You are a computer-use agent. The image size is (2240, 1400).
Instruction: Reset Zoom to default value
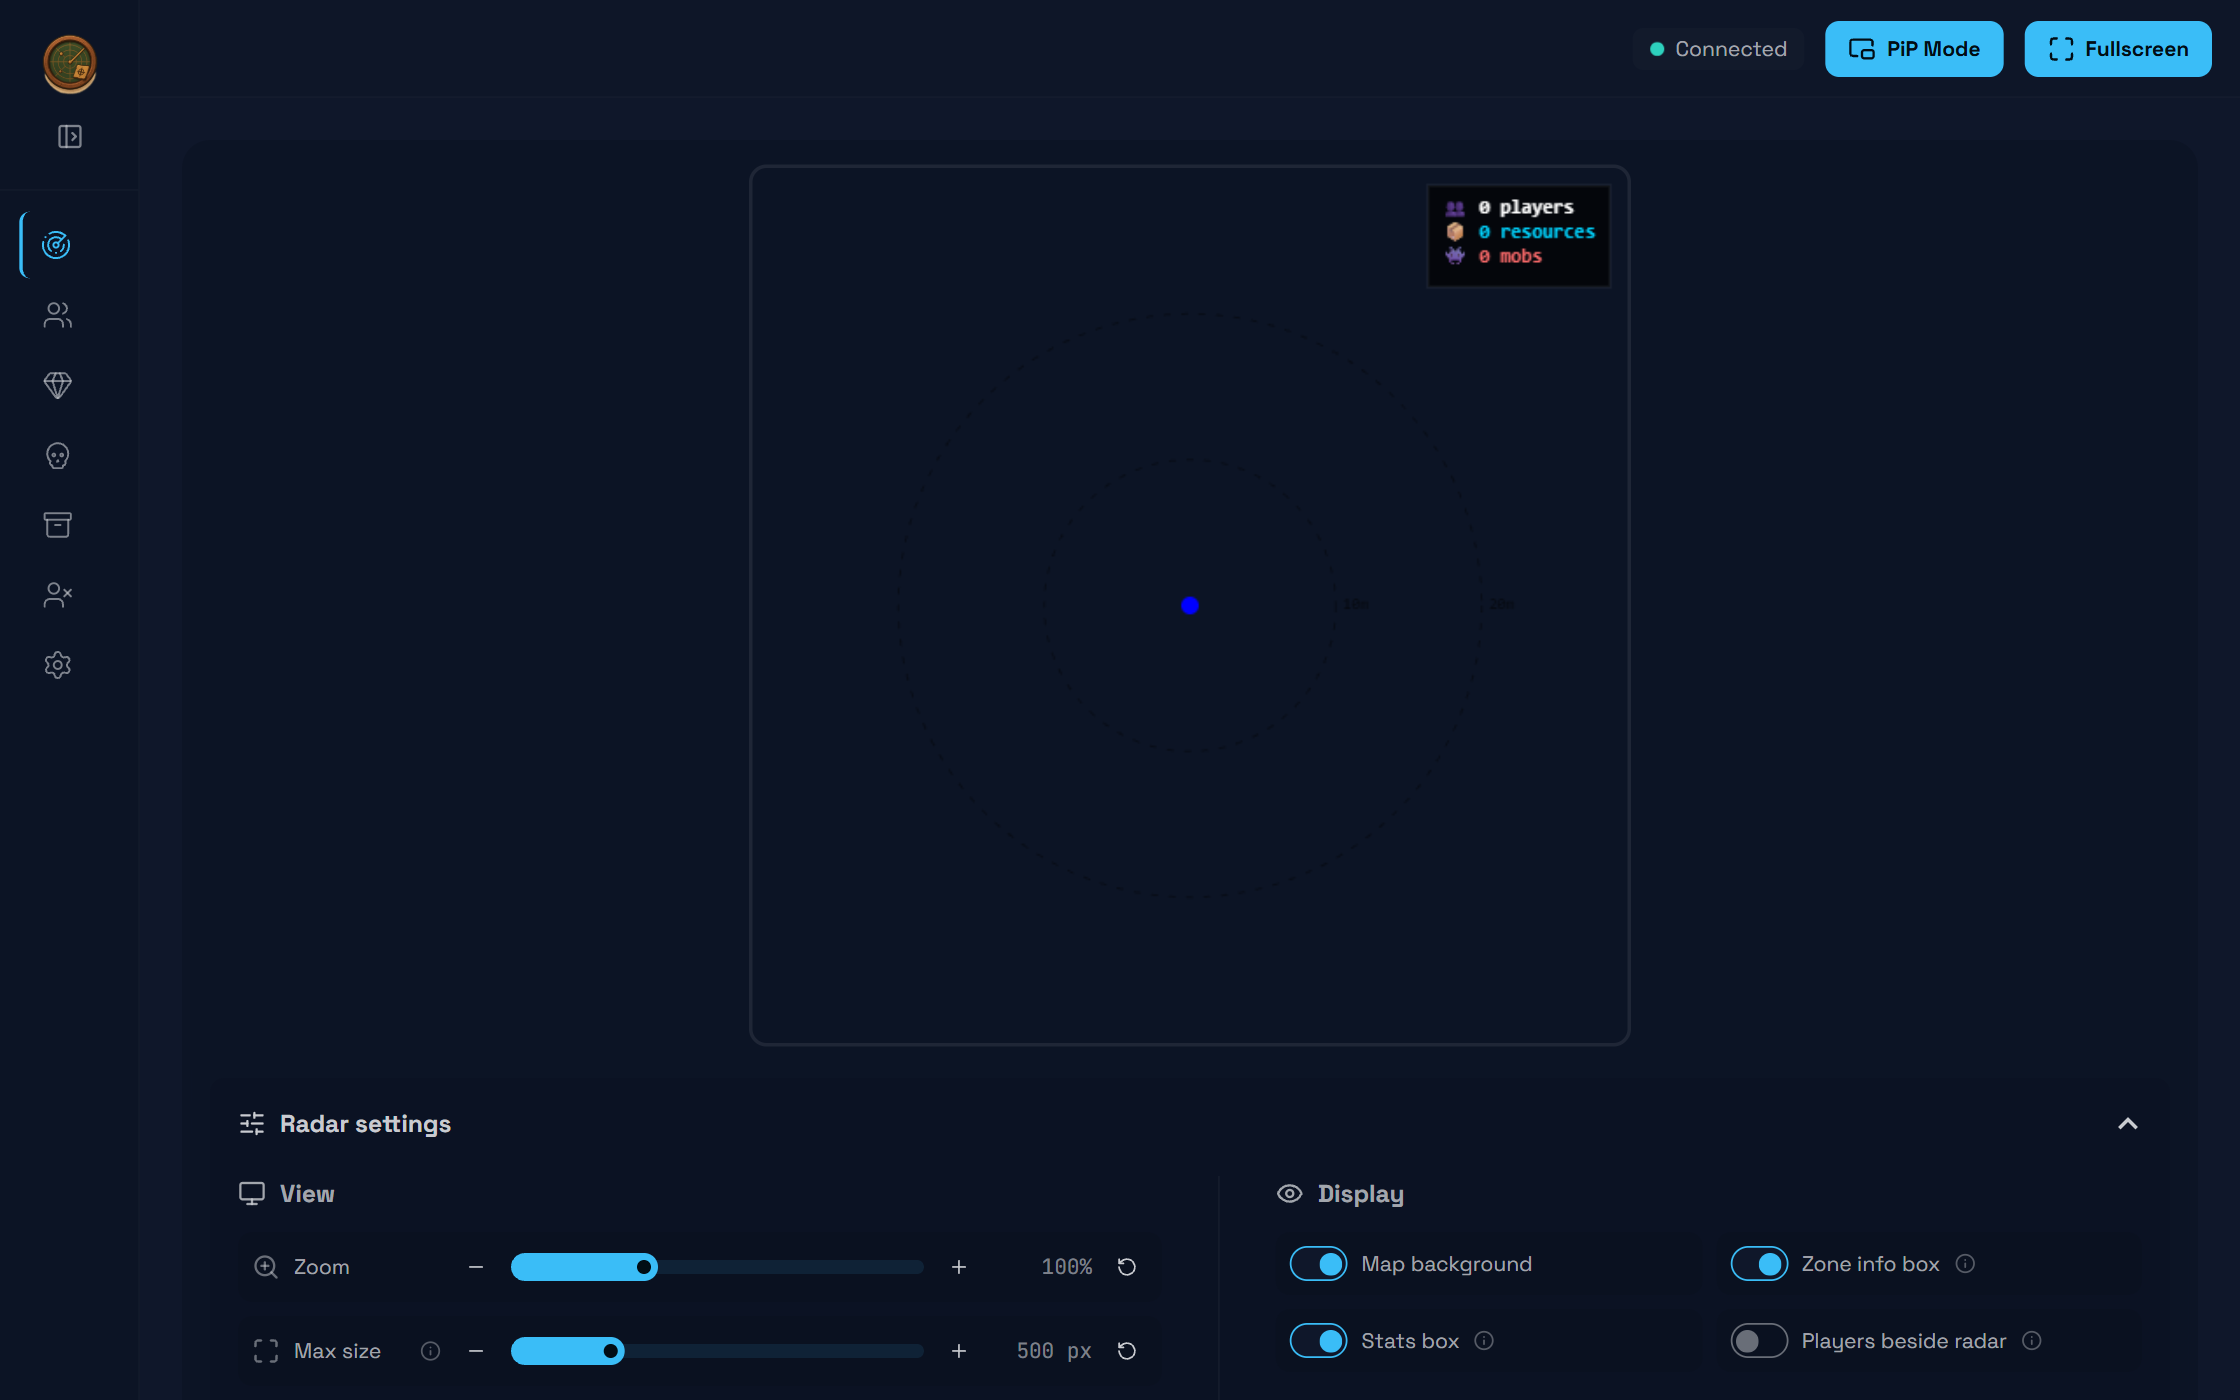coord(1126,1267)
